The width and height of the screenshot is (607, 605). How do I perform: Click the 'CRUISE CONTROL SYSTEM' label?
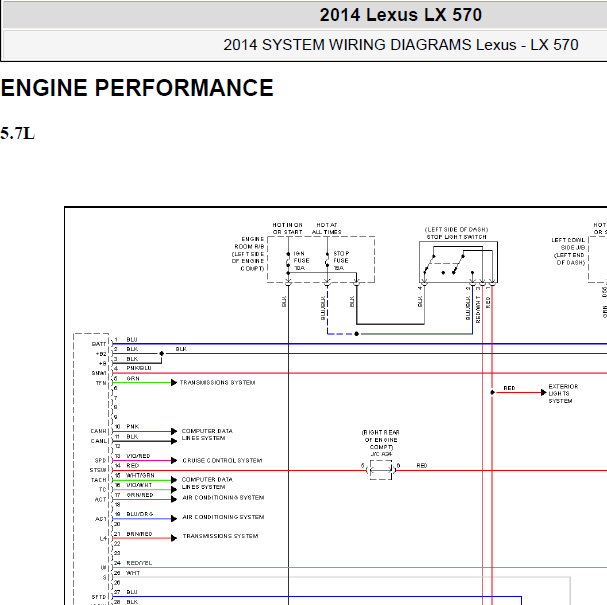(x=222, y=461)
